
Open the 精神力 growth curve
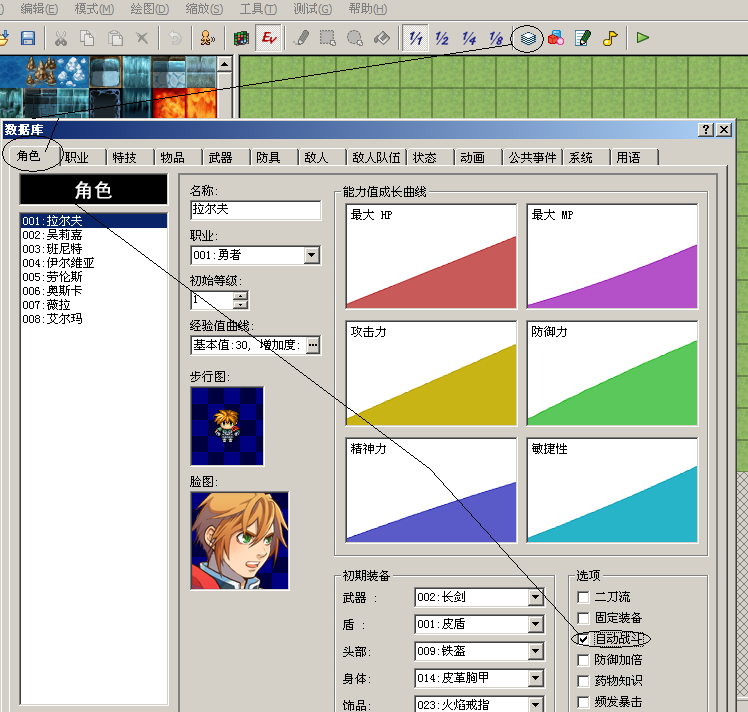(431, 490)
